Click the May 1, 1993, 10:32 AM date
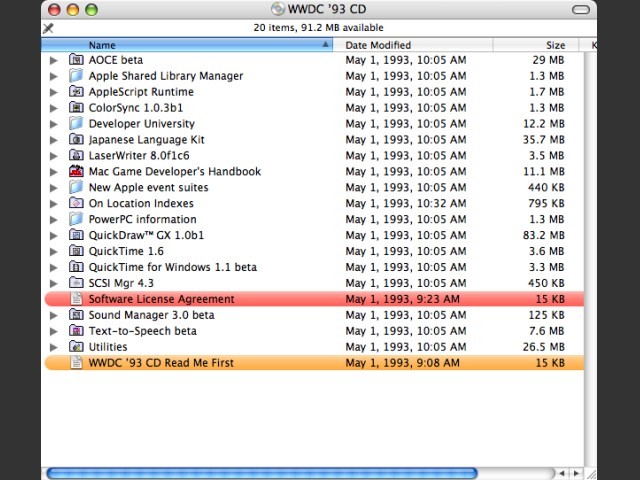Image resolution: width=640 pixels, height=480 pixels. click(x=406, y=203)
